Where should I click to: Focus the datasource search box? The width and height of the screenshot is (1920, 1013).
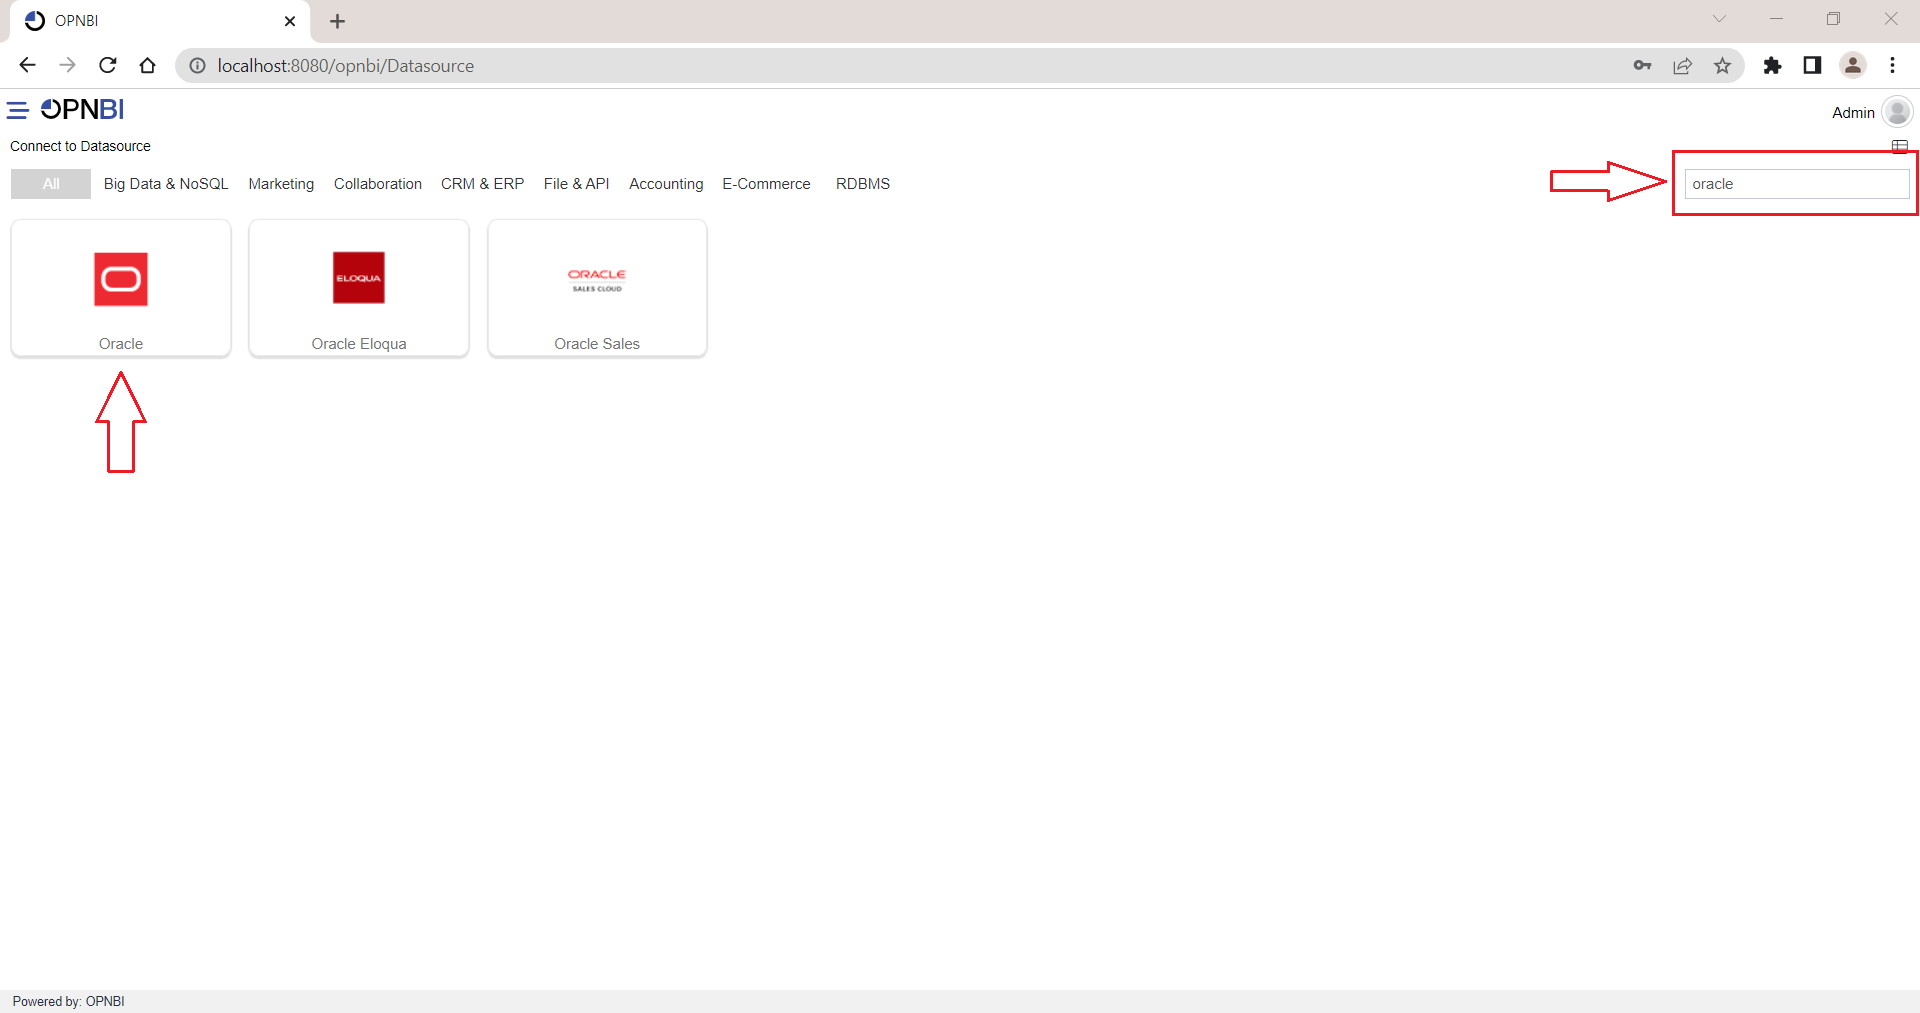click(x=1797, y=184)
